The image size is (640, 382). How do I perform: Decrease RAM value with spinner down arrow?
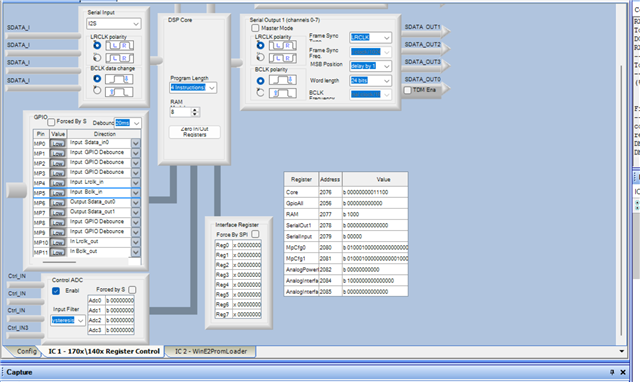(195, 114)
